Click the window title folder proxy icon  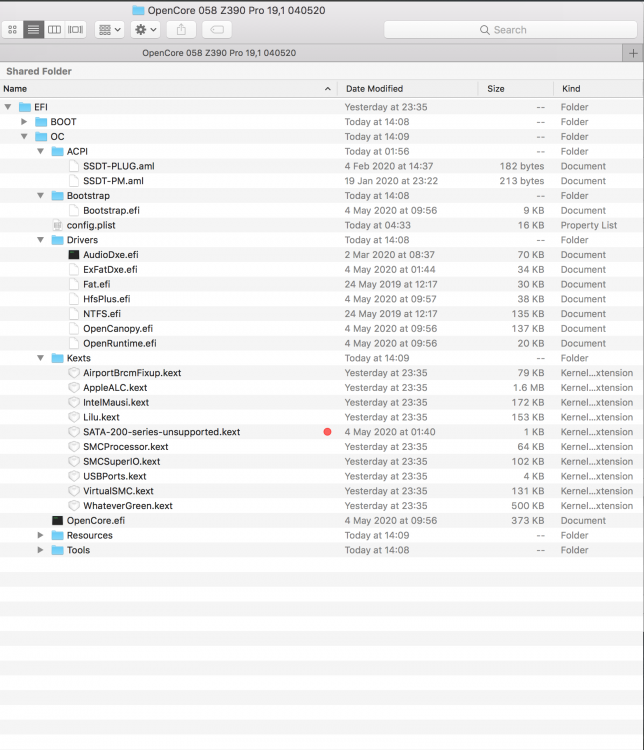click(138, 10)
